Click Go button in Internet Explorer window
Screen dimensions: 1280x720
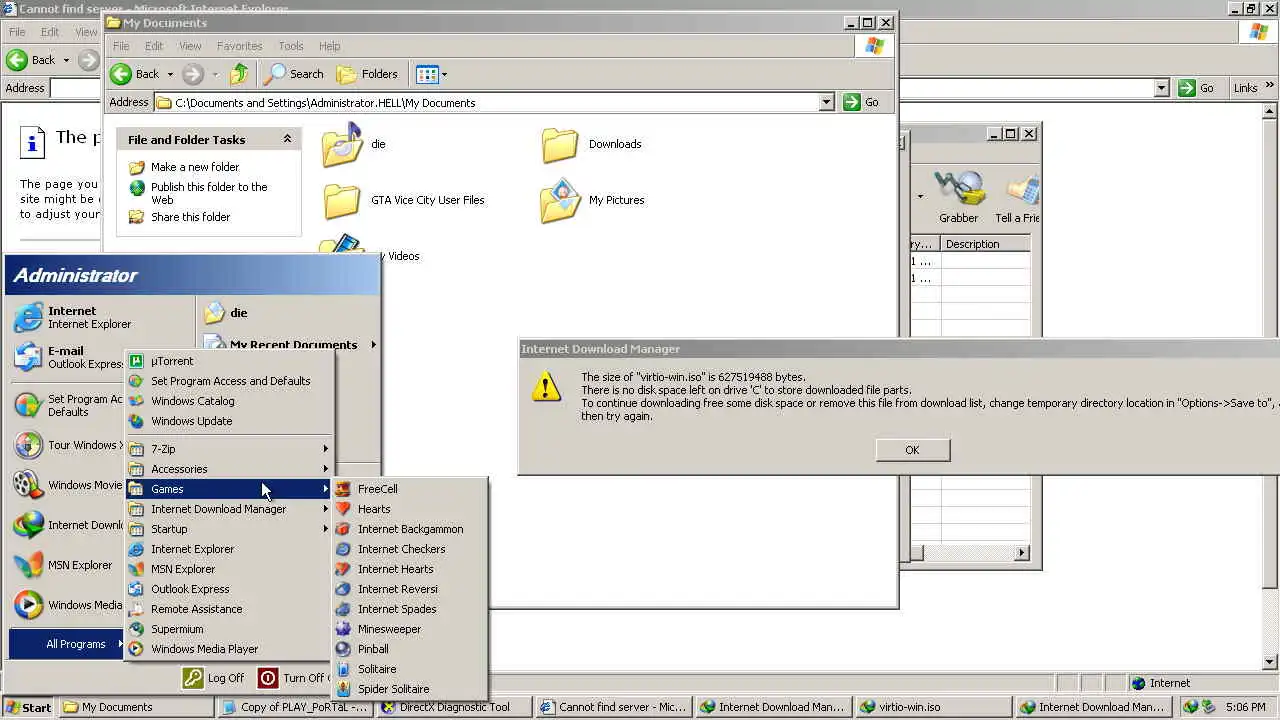coord(1196,88)
